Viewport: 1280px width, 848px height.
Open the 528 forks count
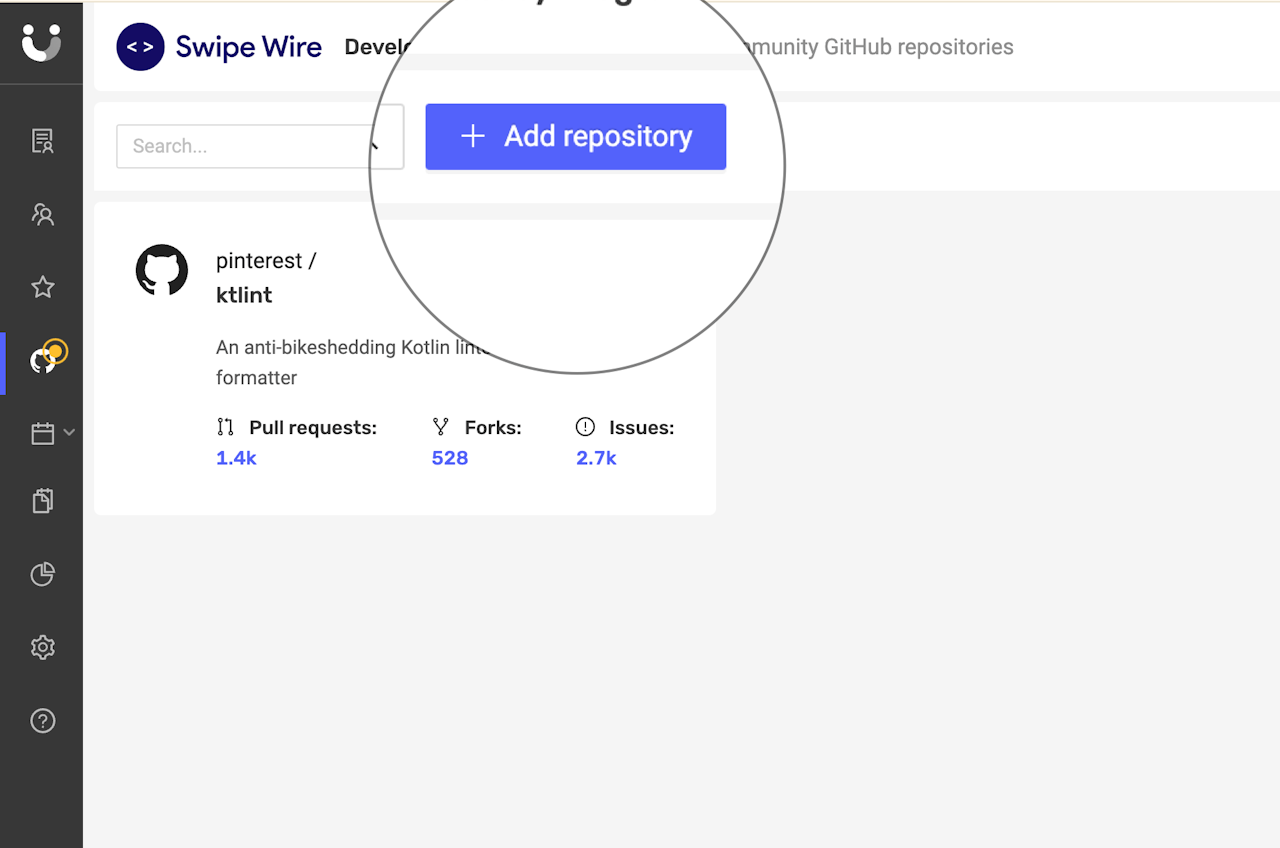pyautogui.click(x=450, y=458)
